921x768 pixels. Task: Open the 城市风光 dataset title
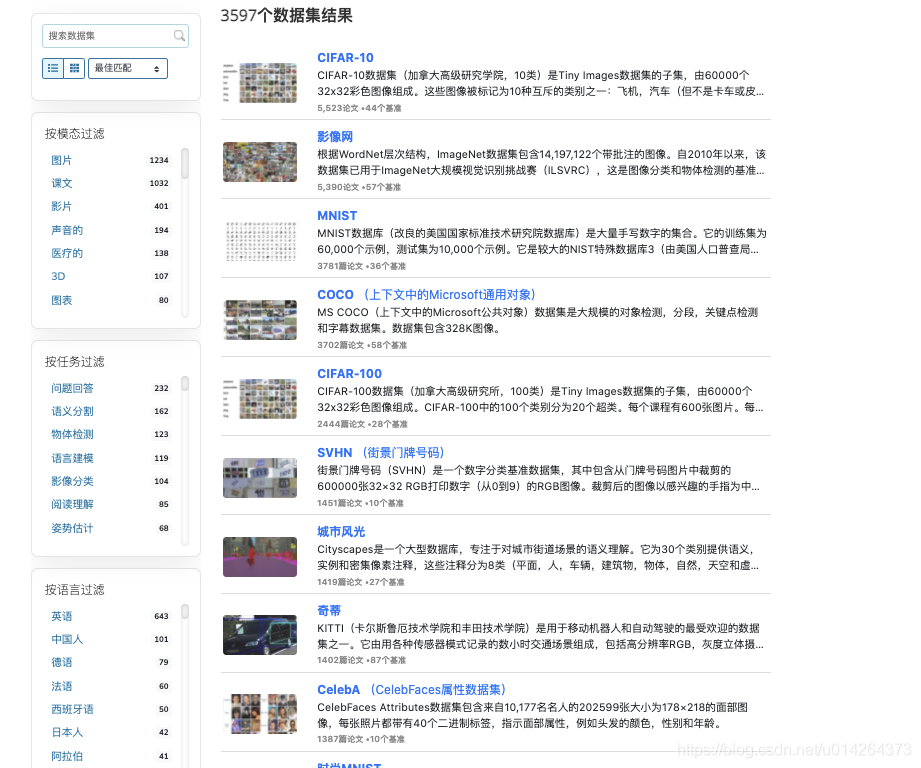tap(341, 531)
